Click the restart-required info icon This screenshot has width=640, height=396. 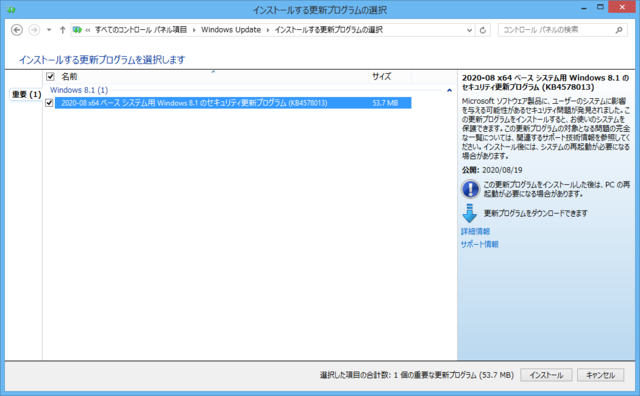tap(470, 189)
